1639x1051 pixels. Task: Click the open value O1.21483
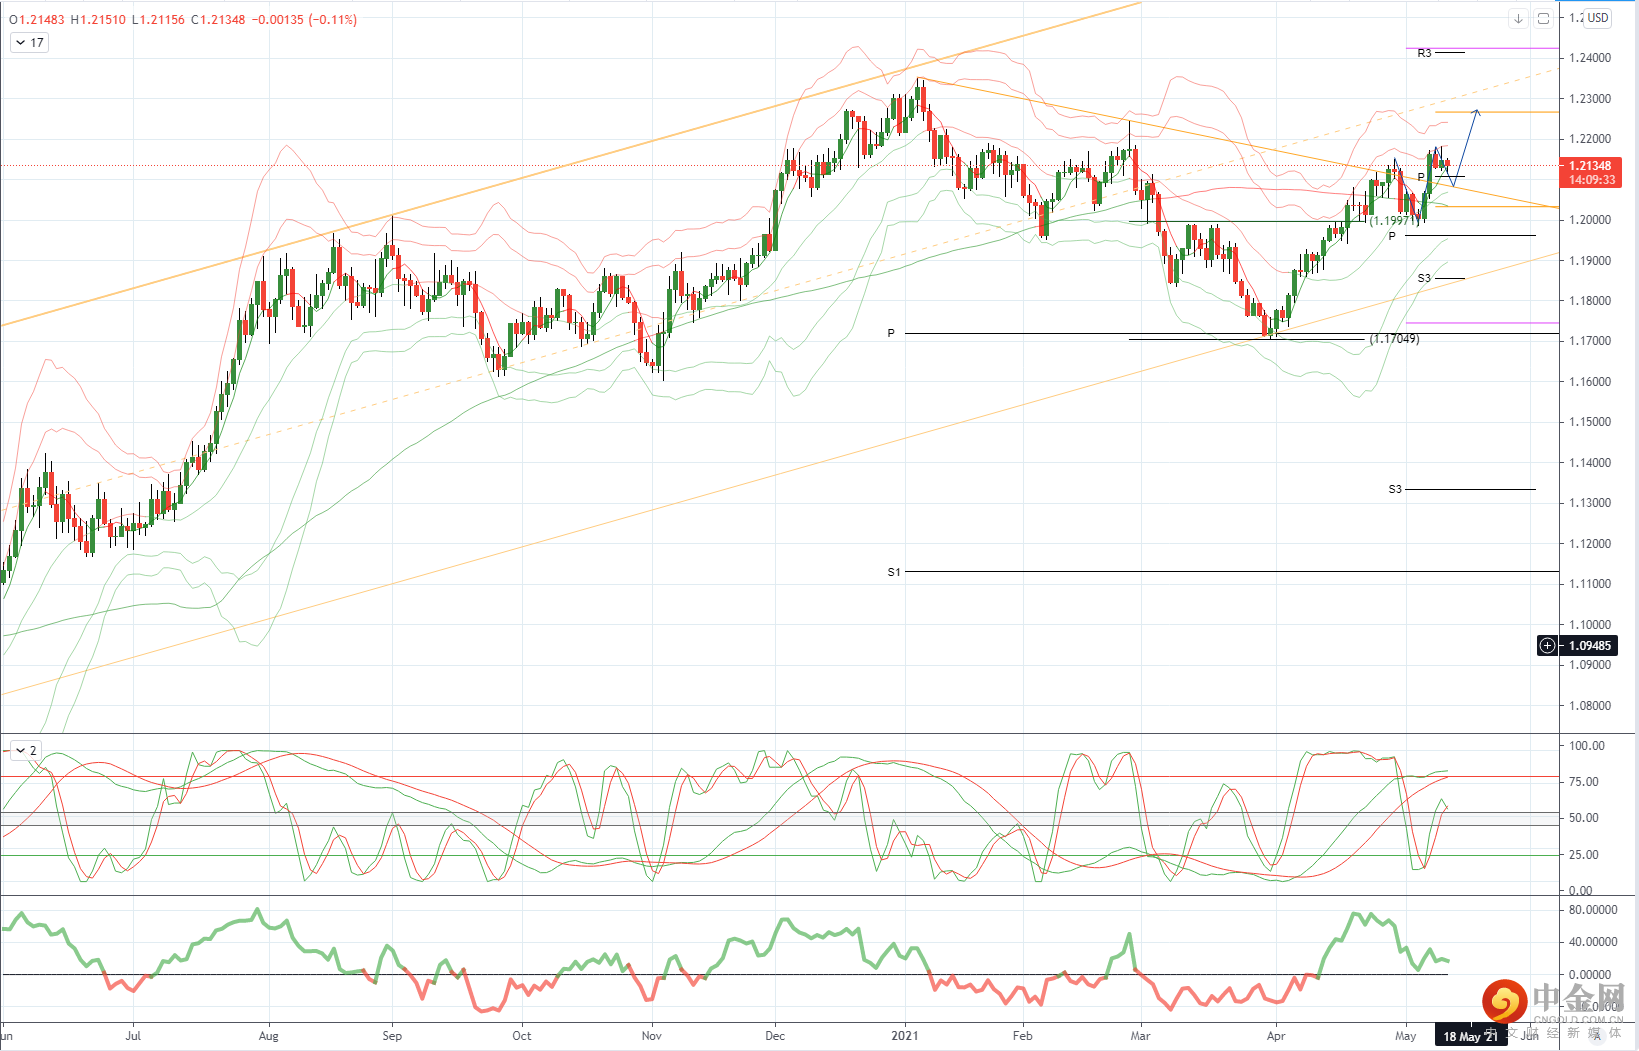coord(36,20)
